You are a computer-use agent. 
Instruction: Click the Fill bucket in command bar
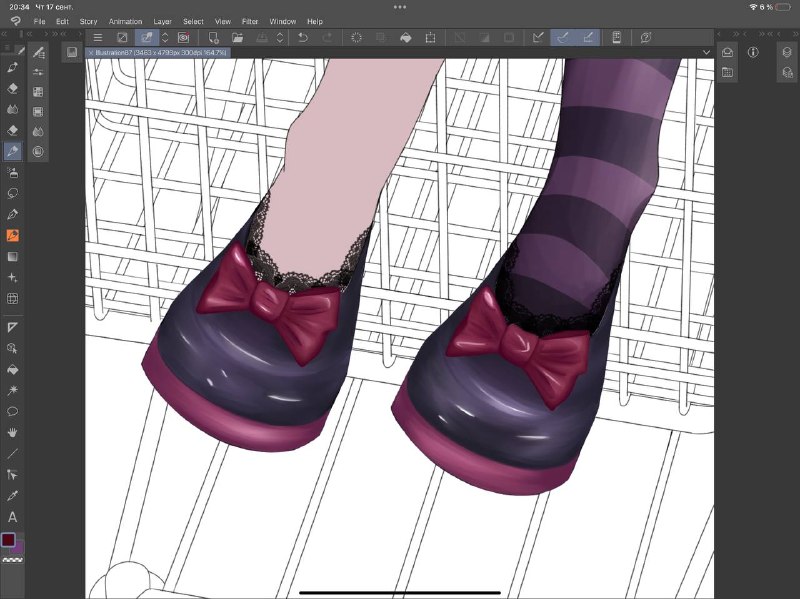[x=406, y=37]
